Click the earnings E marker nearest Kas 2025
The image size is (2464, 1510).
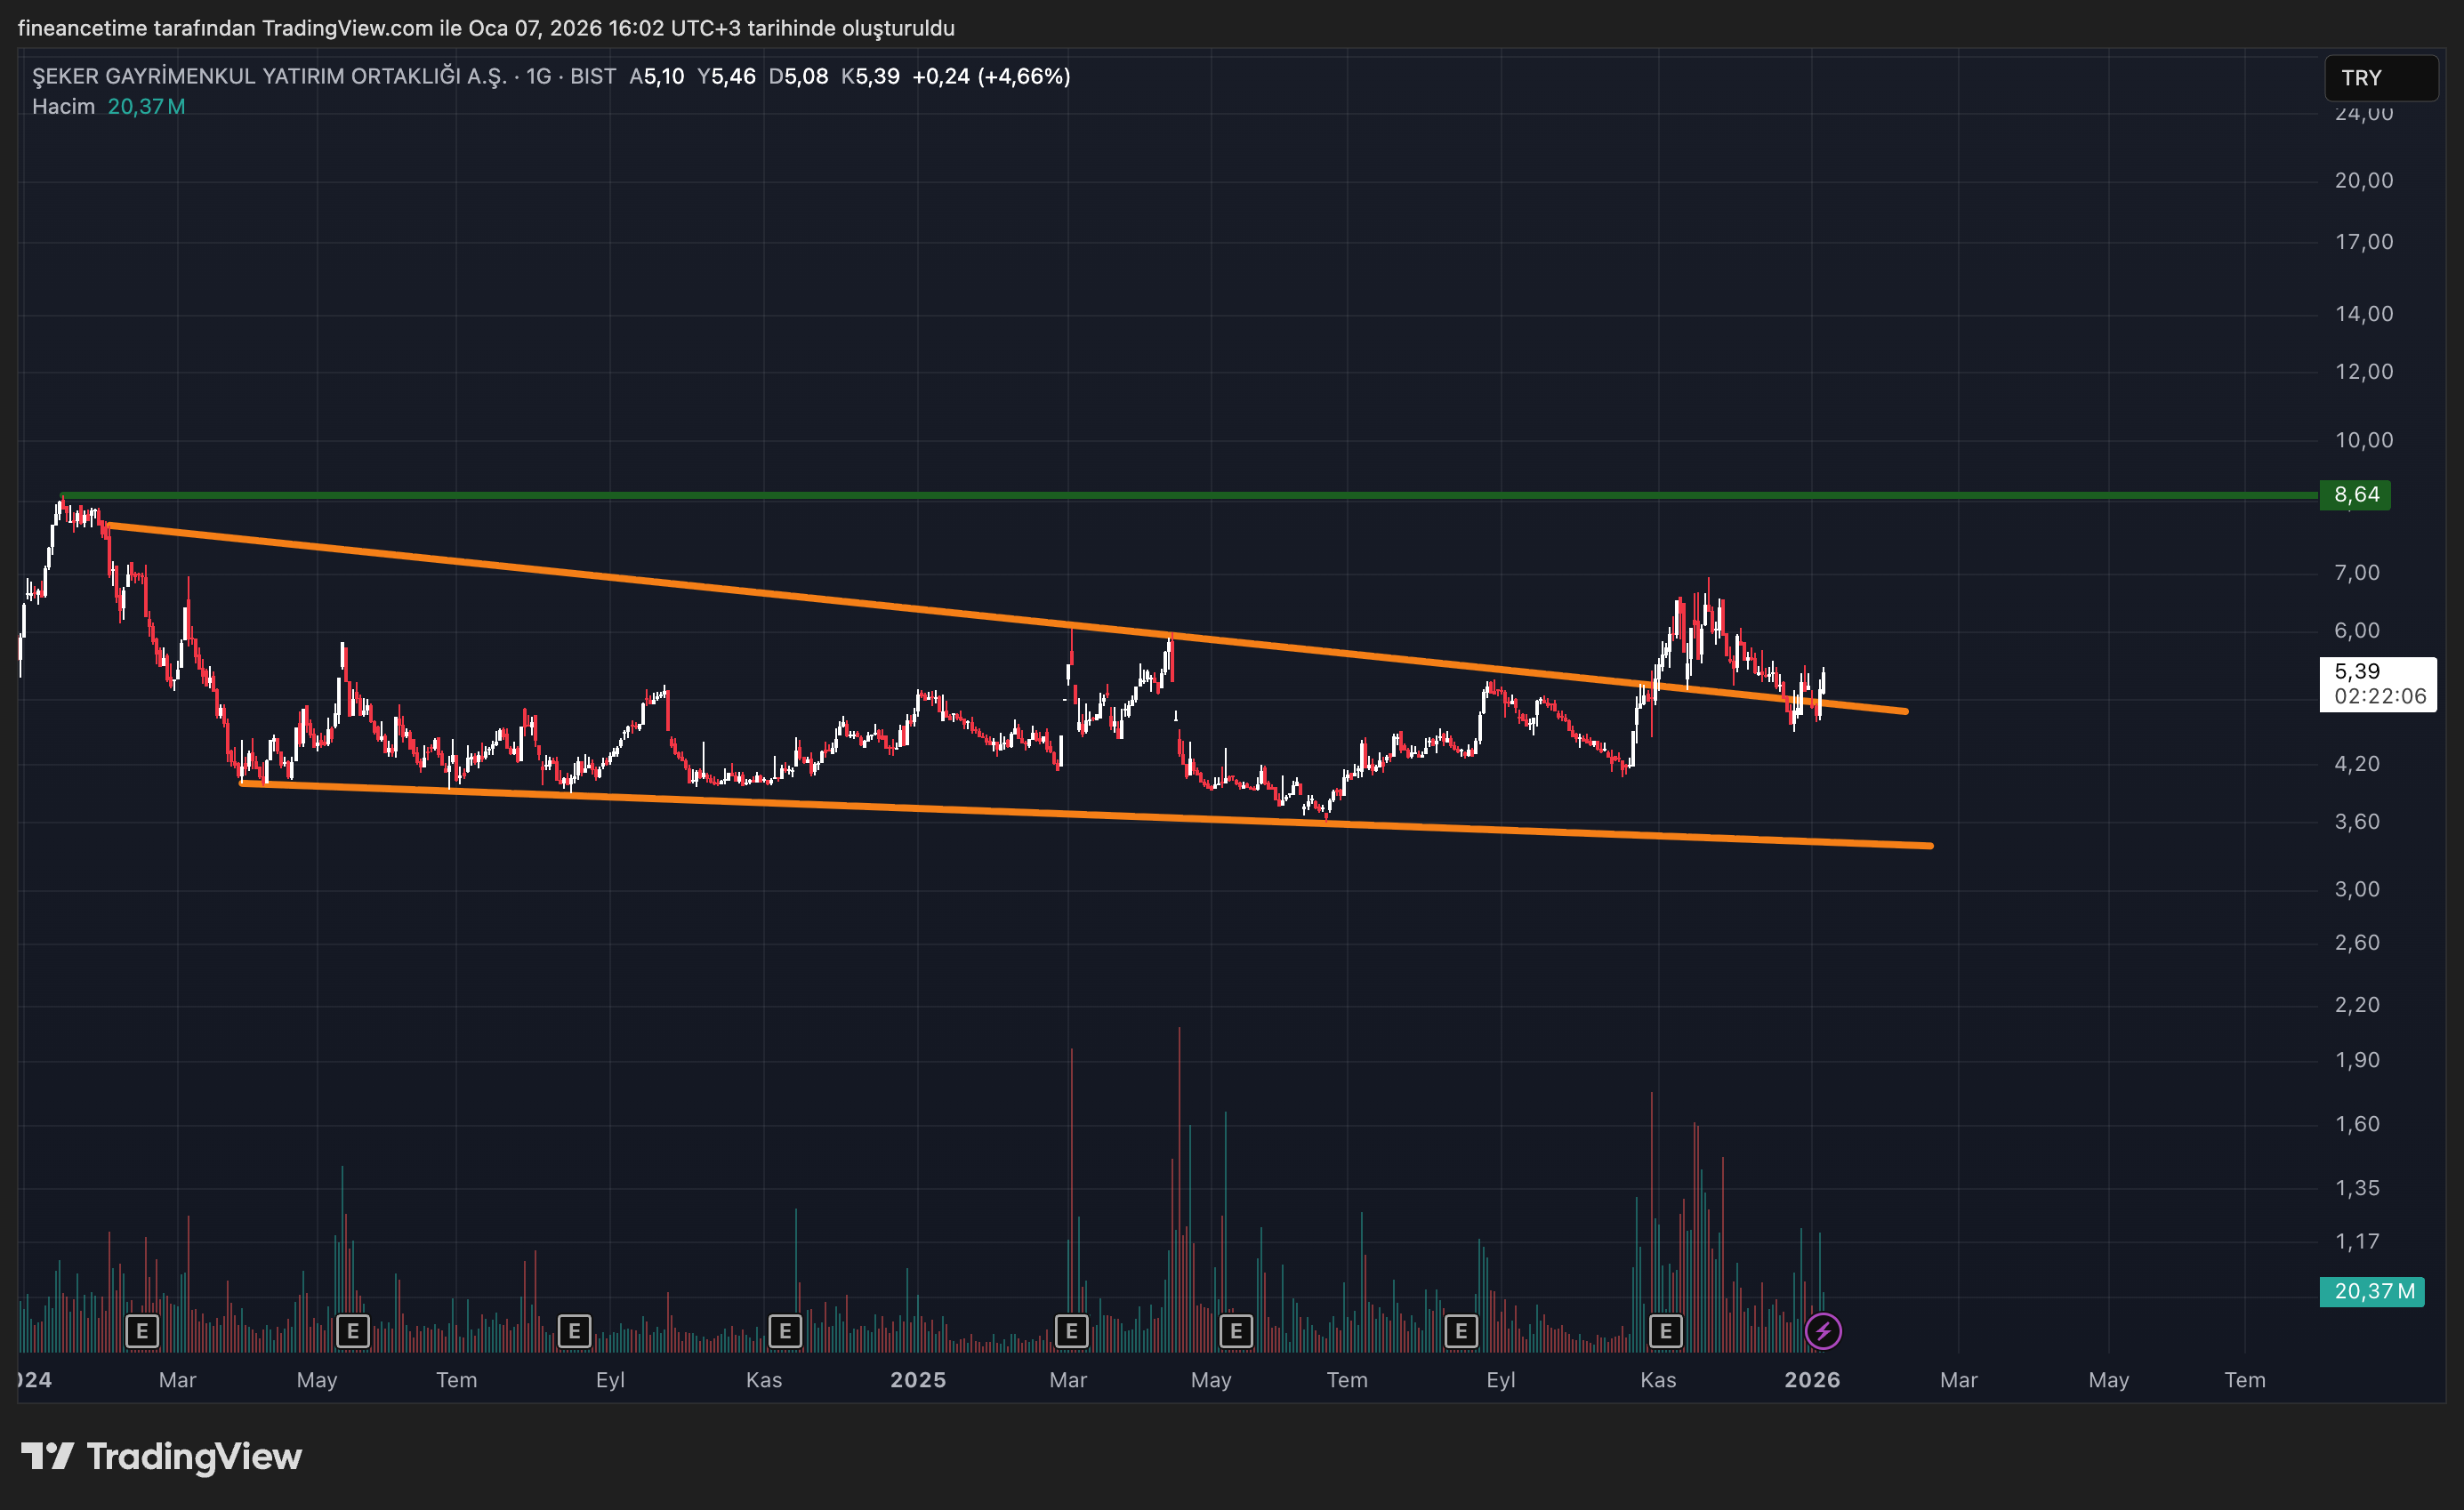point(1665,1331)
